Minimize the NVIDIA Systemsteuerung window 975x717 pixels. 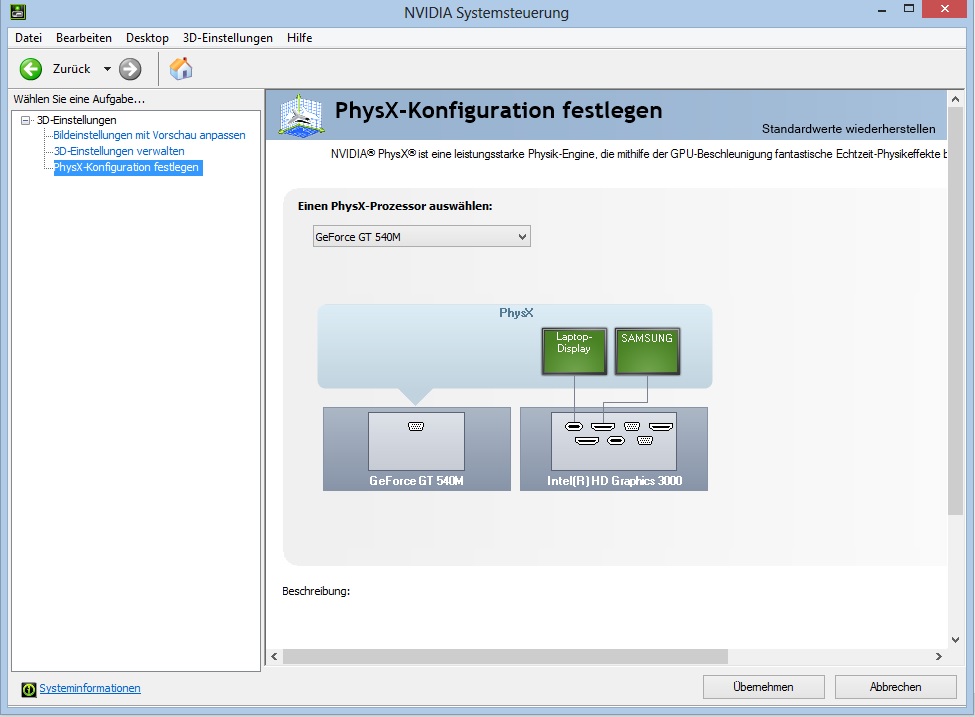(x=882, y=10)
